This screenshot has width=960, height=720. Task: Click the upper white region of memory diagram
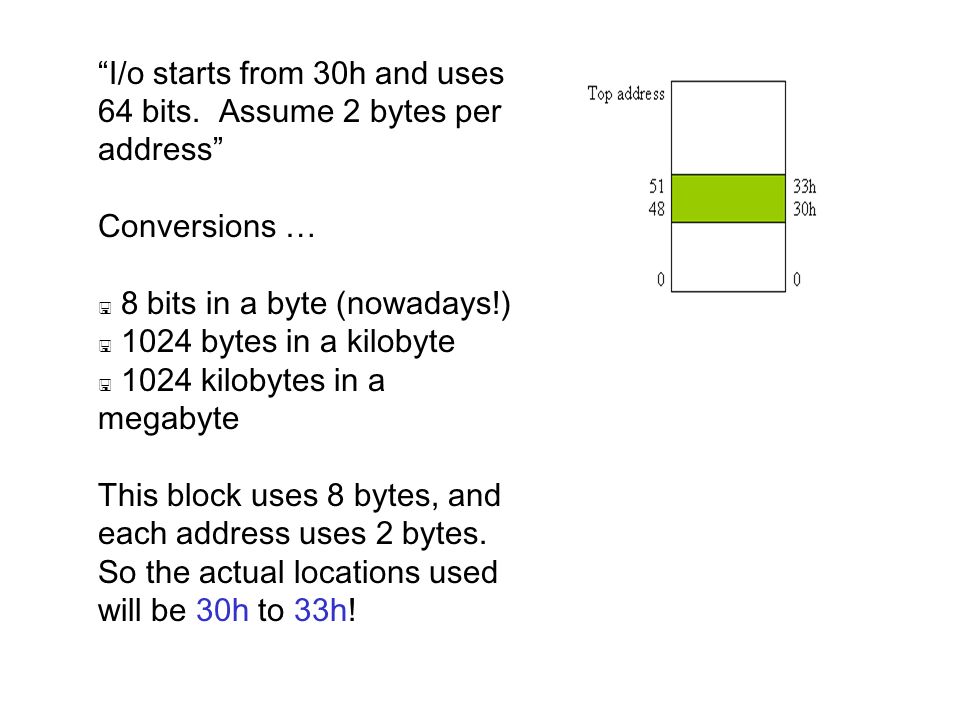(728, 128)
